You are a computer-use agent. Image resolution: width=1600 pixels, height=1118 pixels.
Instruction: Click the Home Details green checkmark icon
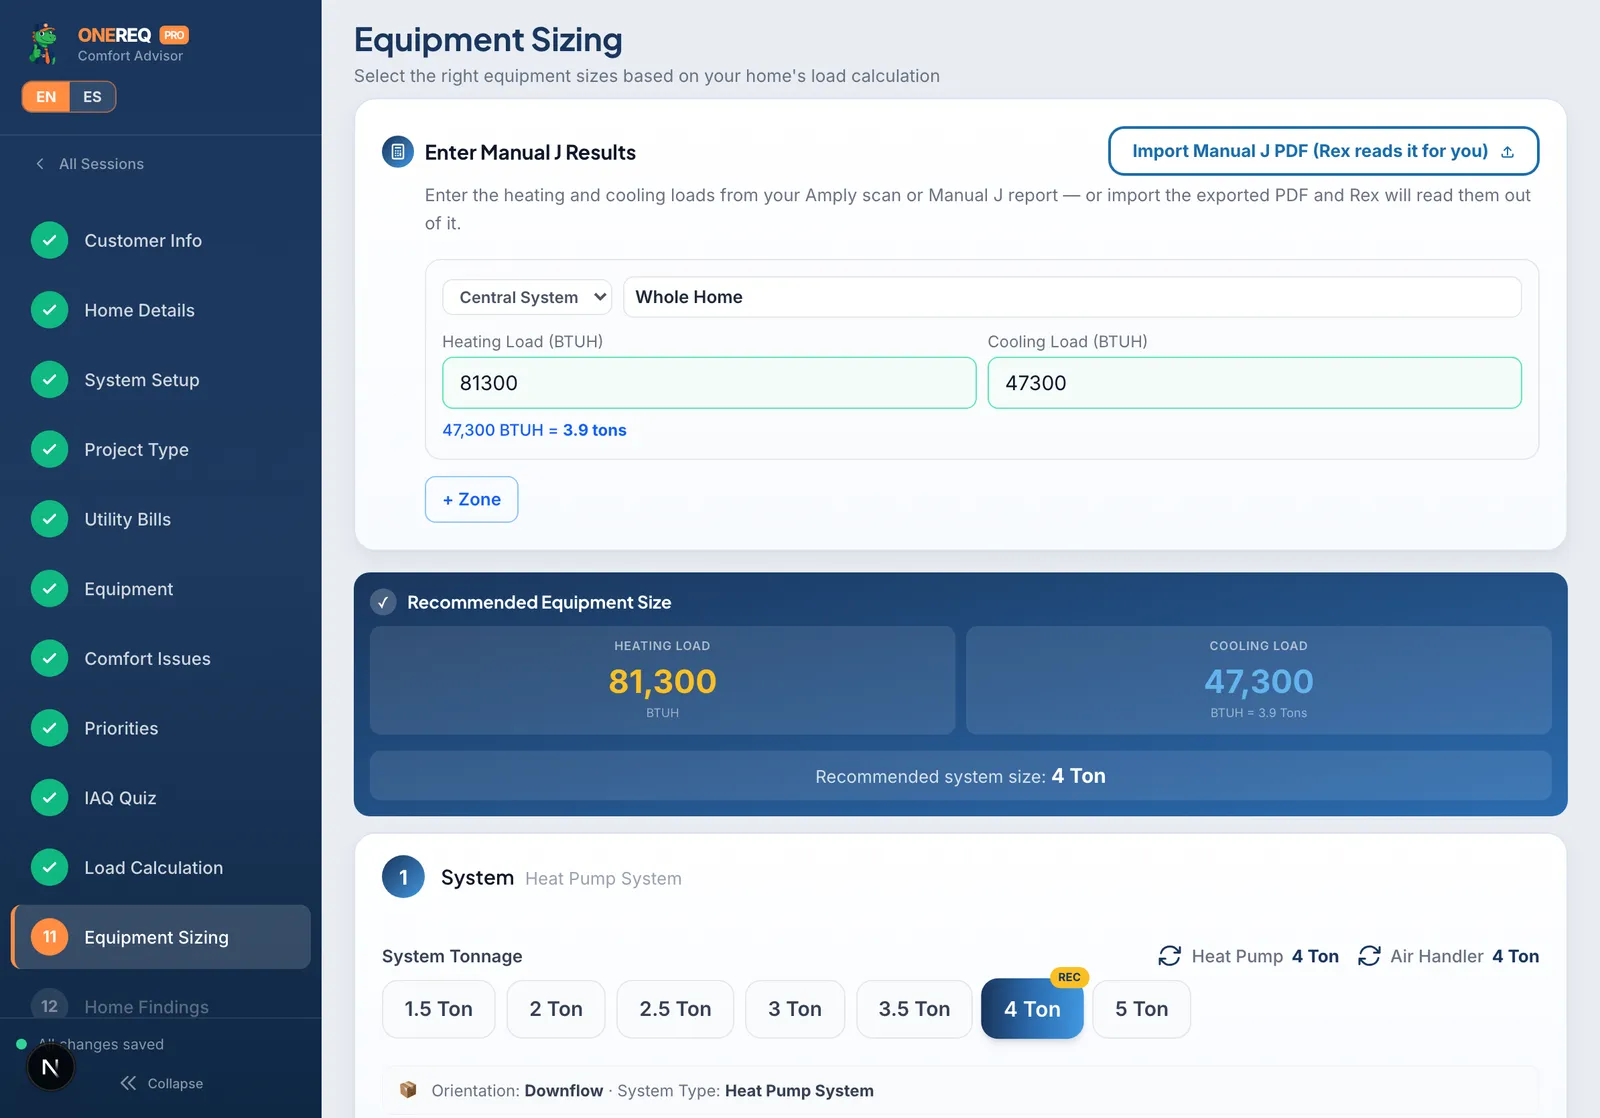tap(50, 310)
